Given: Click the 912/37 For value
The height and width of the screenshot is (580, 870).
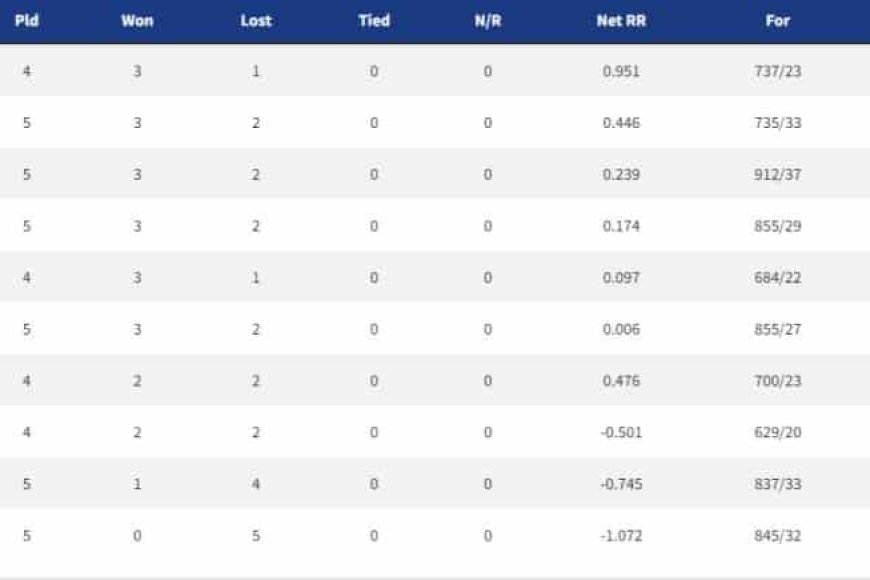Looking at the screenshot, I should pos(777,174).
